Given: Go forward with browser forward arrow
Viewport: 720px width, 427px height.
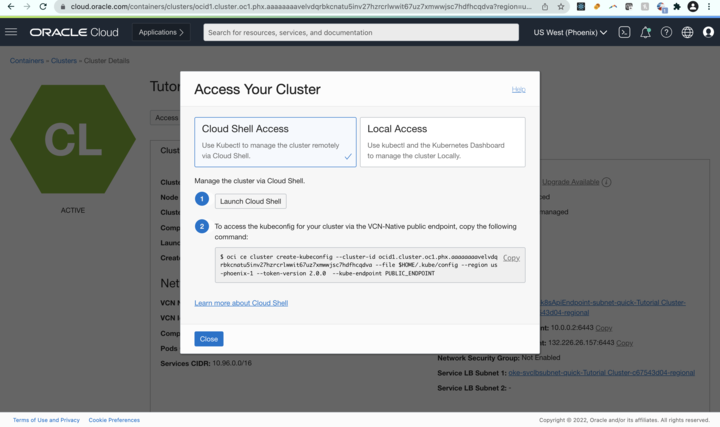Looking at the screenshot, I should (x=27, y=6).
